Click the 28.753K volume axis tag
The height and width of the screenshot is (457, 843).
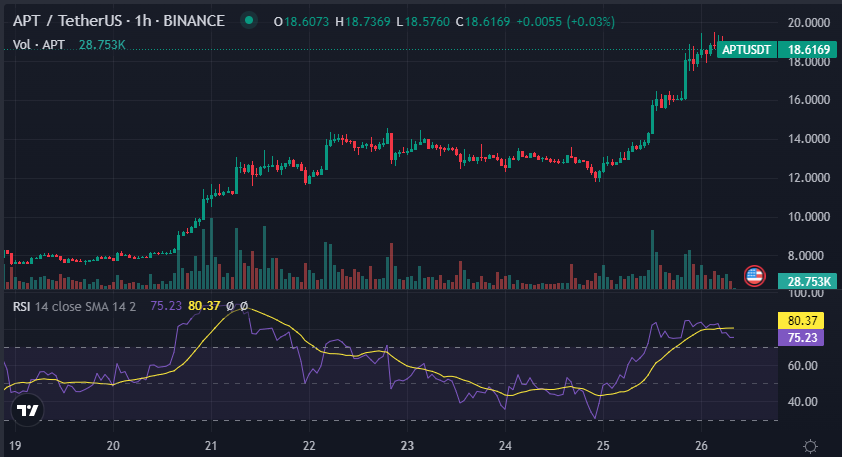point(808,281)
